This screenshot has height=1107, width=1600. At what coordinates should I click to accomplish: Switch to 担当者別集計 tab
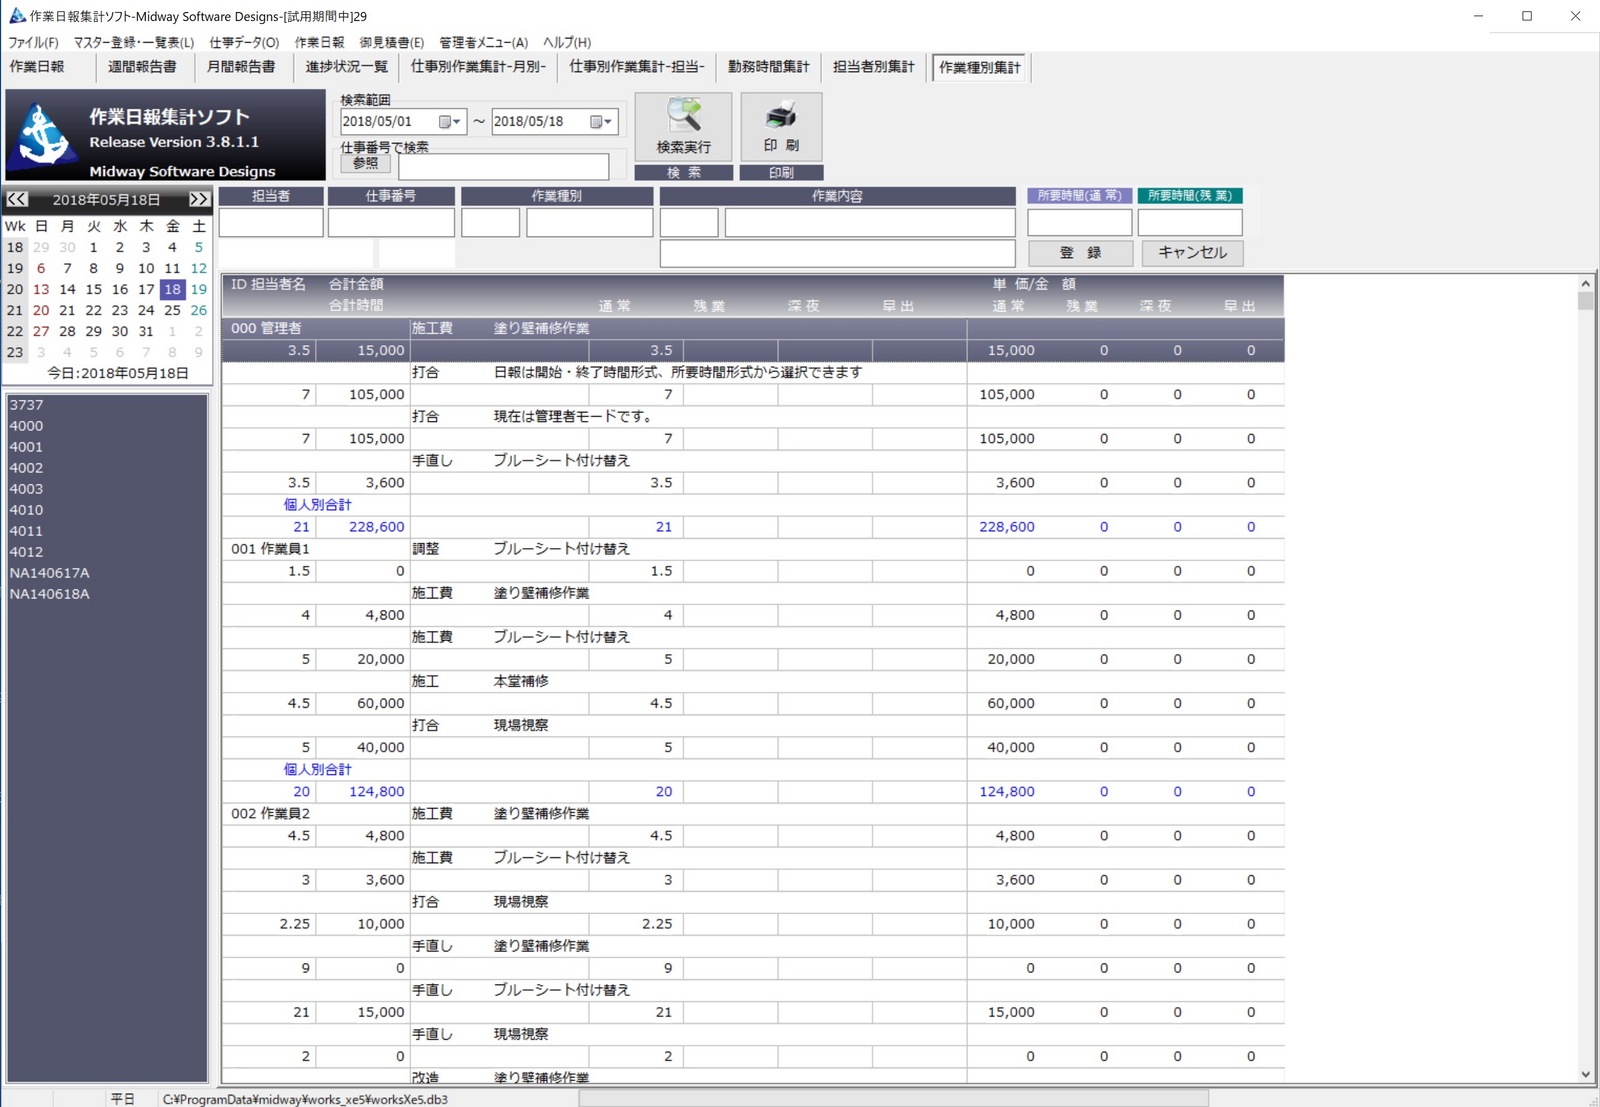point(874,67)
